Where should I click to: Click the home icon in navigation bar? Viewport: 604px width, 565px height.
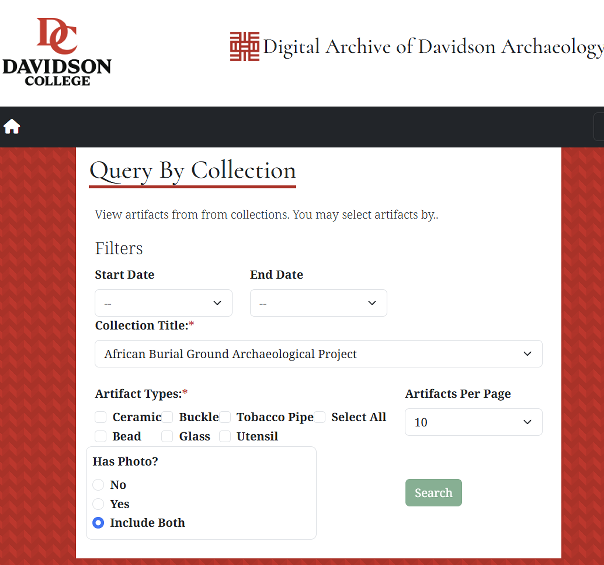point(12,127)
